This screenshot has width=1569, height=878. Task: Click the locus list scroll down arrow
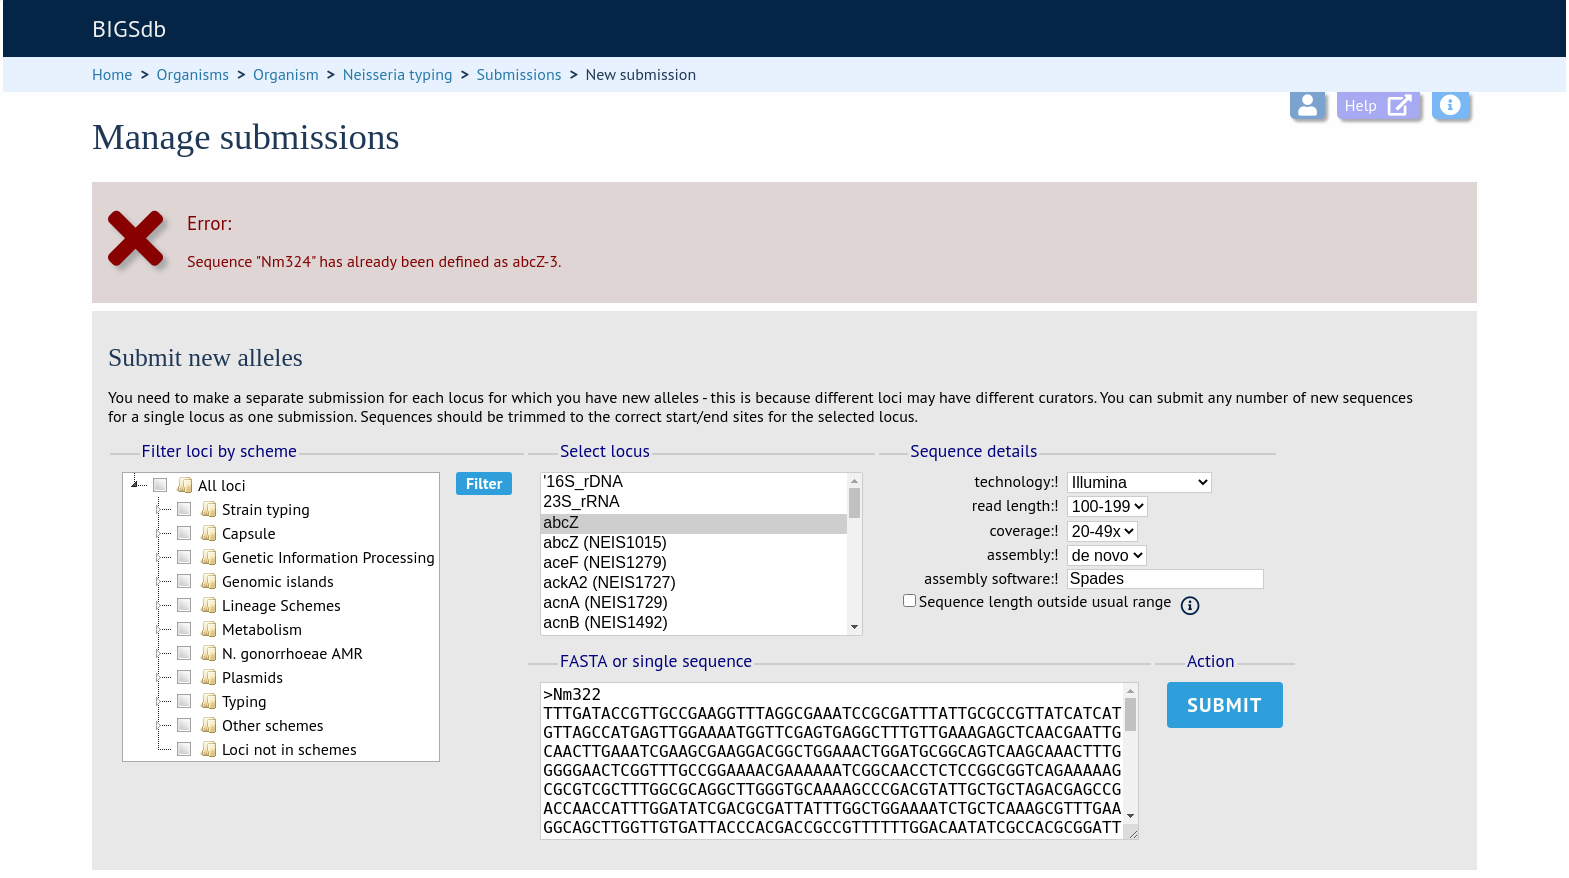pyautogui.click(x=854, y=627)
